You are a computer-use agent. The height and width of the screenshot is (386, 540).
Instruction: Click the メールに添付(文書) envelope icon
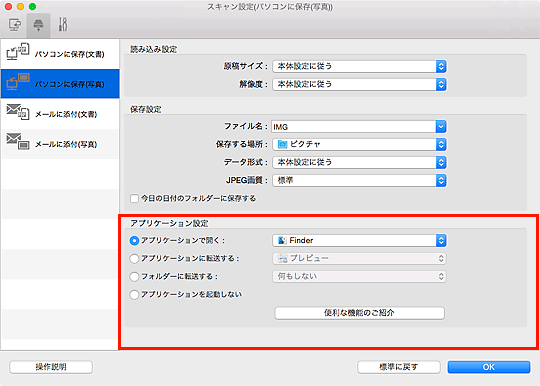18,112
